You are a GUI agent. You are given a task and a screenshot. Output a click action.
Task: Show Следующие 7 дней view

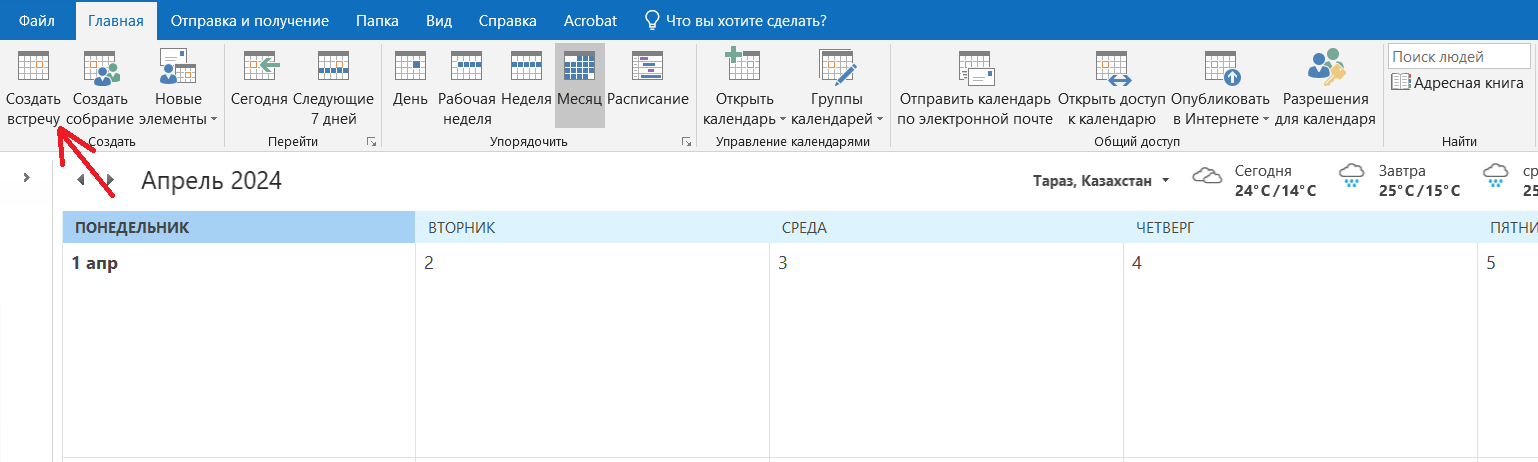click(x=333, y=68)
